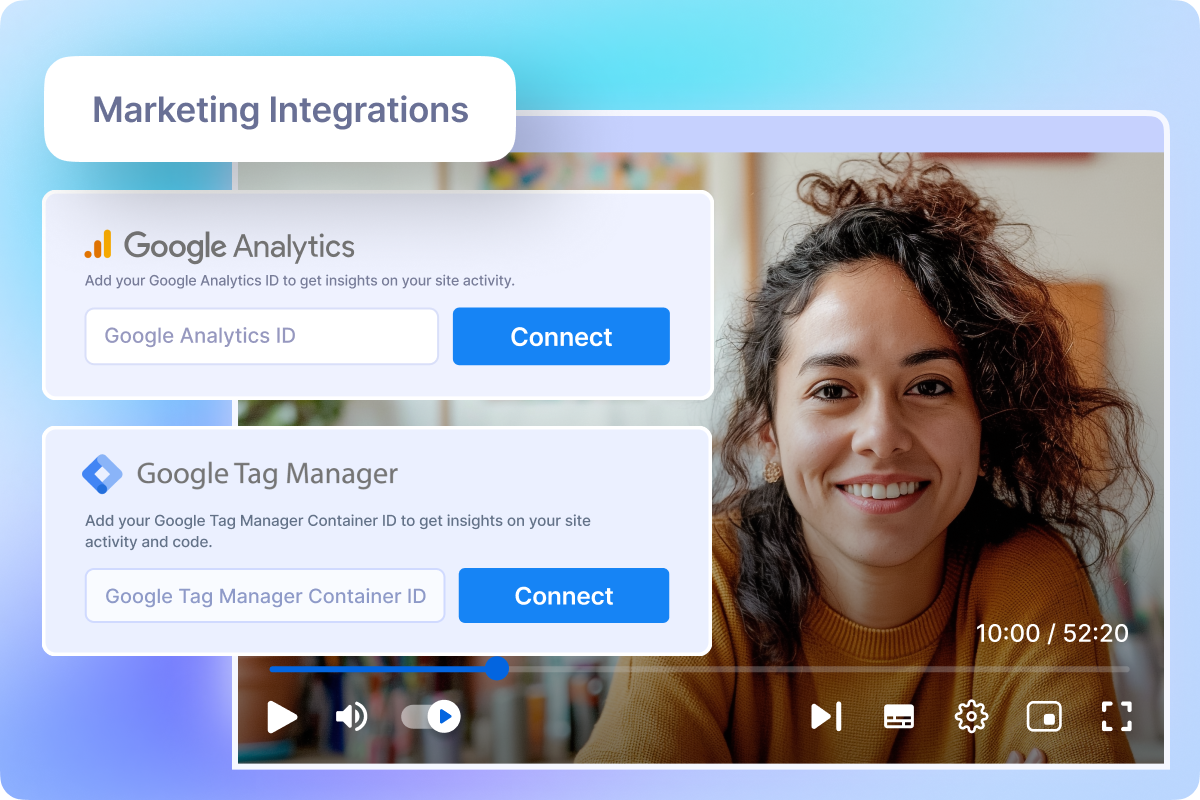Connect the Google Tag Manager integration
This screenshot has height=800, width=1200.
(564, 596)
